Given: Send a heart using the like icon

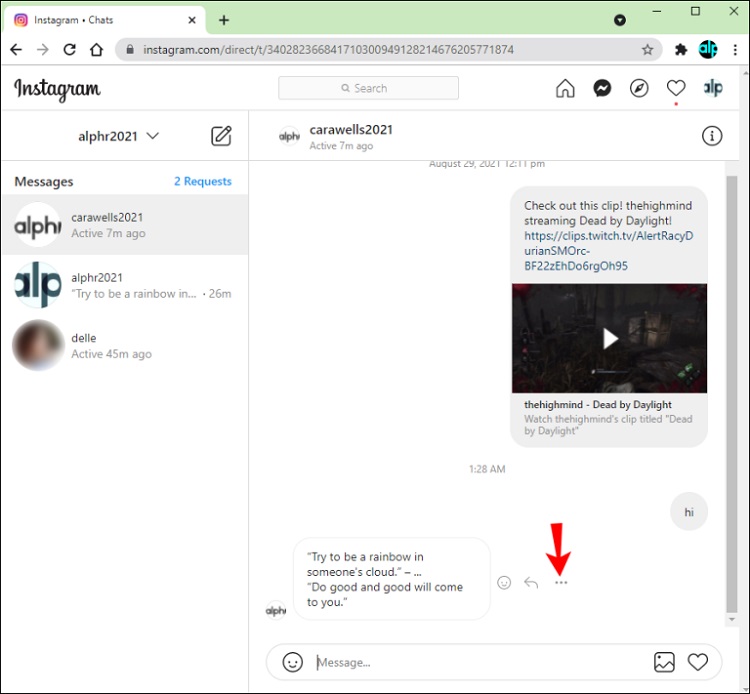Looking at the screenshot, I should click(698, 661).
